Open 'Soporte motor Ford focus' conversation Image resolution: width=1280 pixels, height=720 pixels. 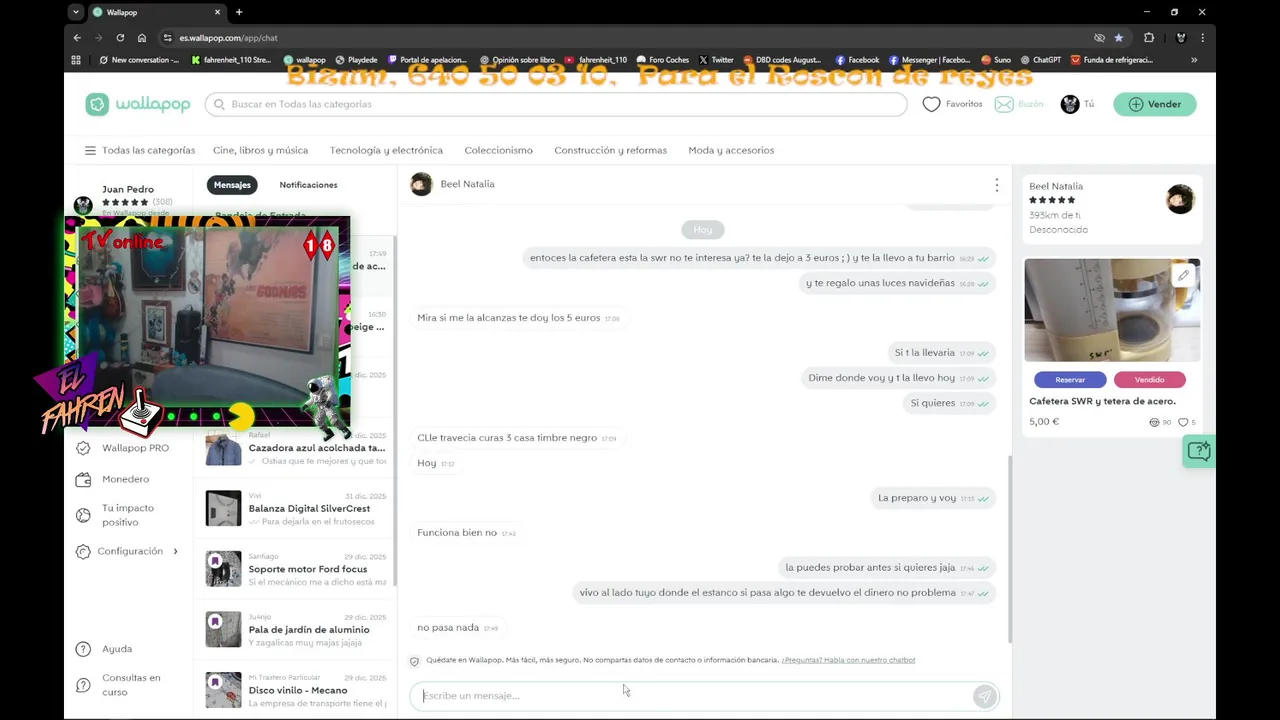tap(295, 569)
